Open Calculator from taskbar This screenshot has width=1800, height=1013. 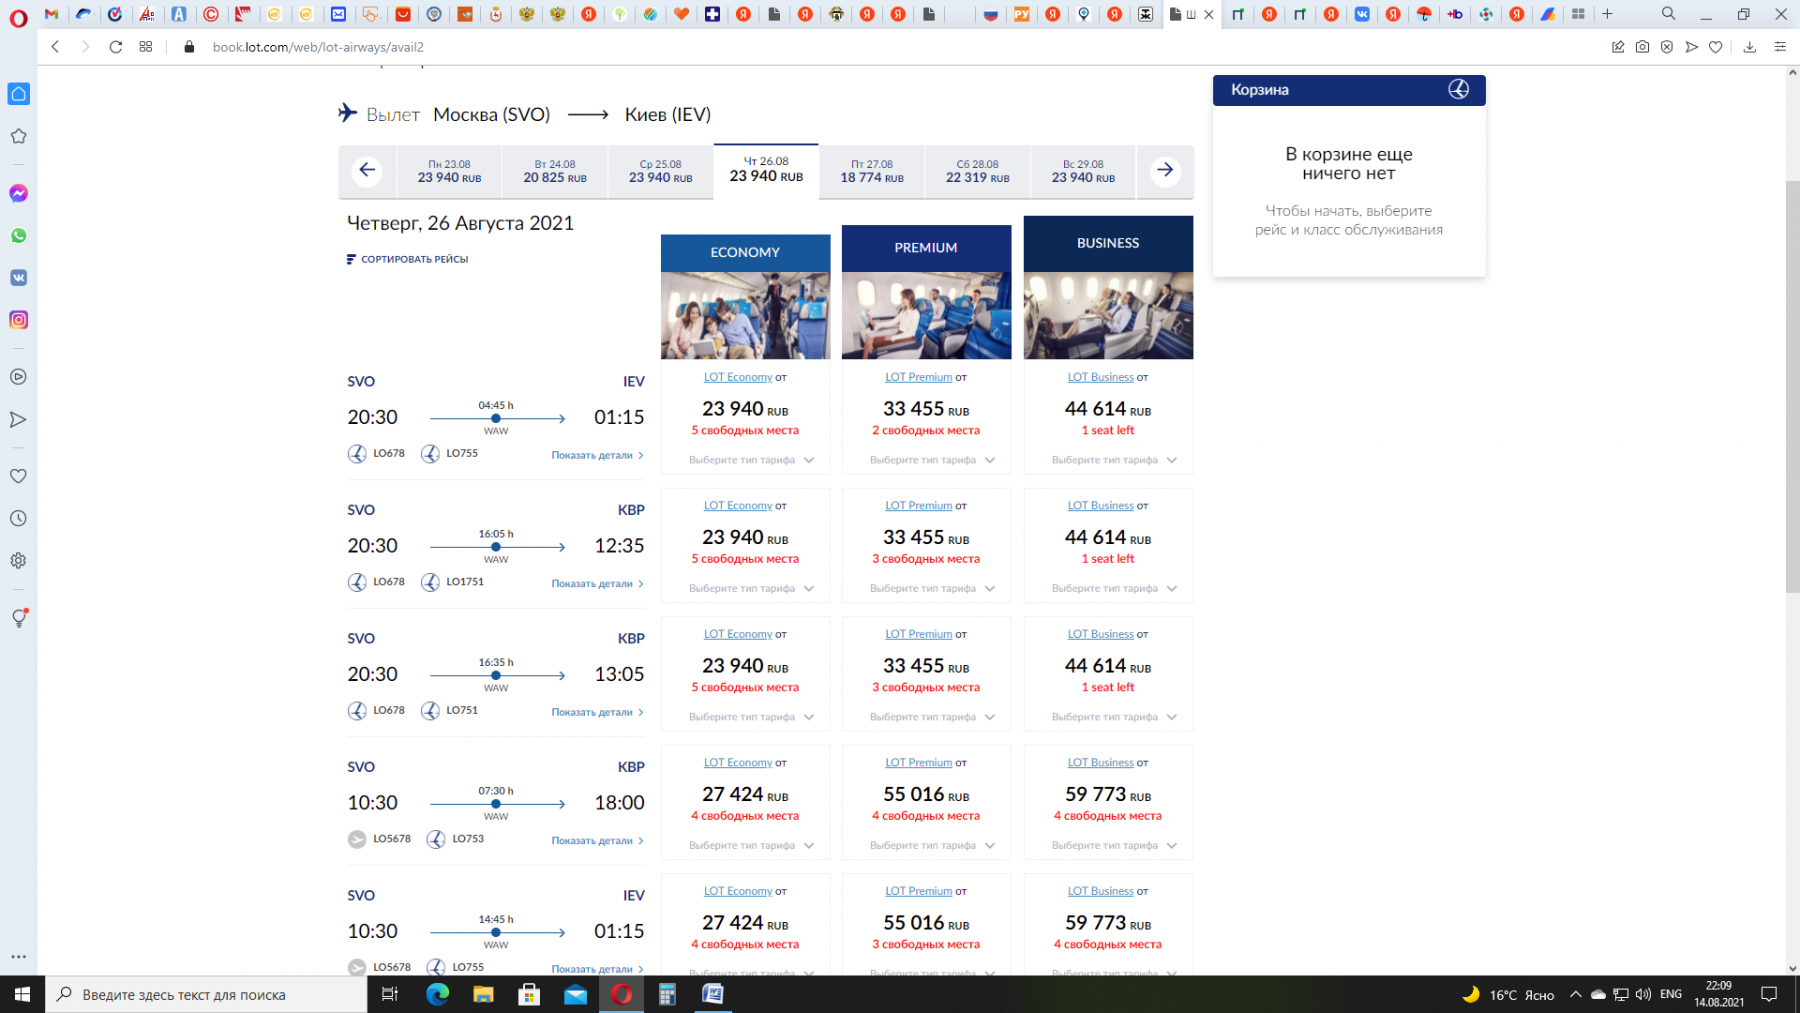[x=667, y=994]
